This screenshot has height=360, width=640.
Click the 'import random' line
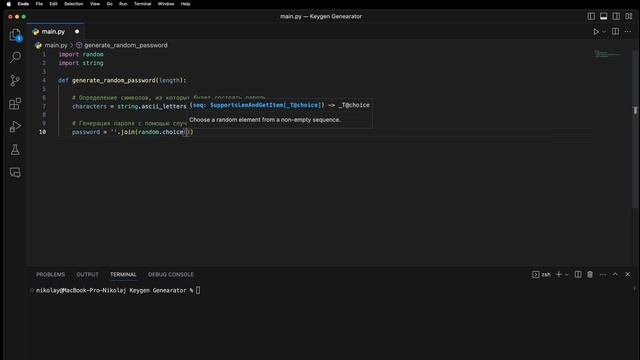coord(81,54)
